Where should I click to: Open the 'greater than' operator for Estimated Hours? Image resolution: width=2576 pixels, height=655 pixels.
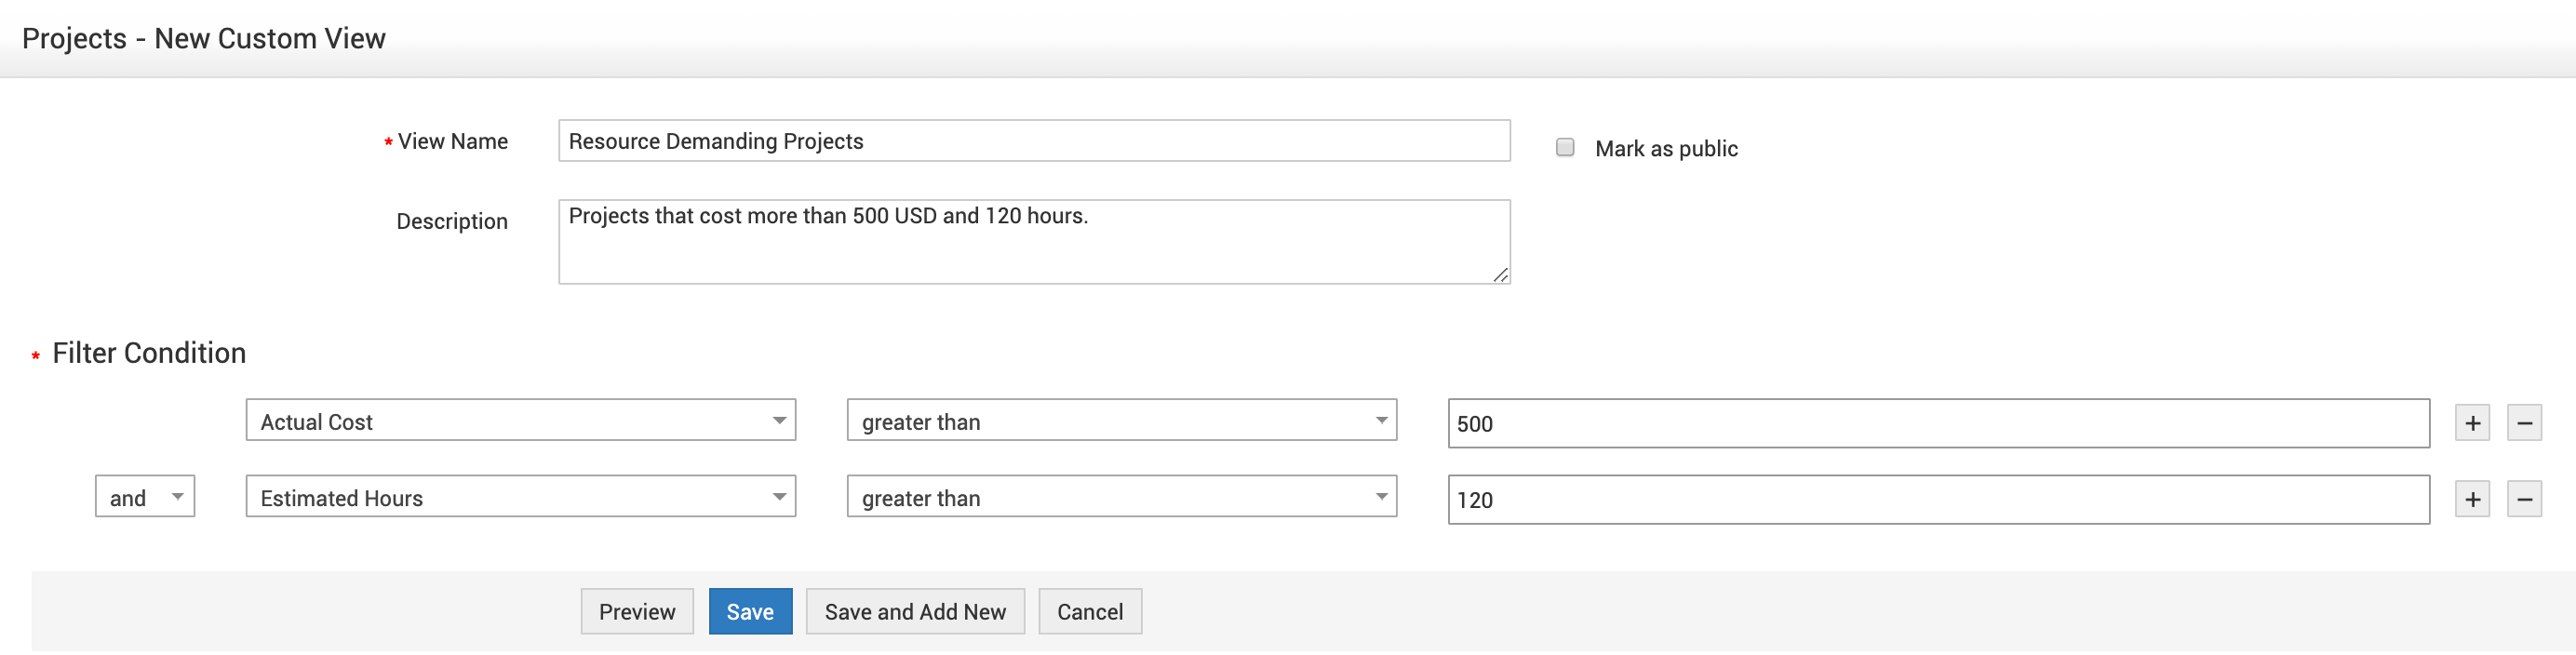(x=1121, y=497)
